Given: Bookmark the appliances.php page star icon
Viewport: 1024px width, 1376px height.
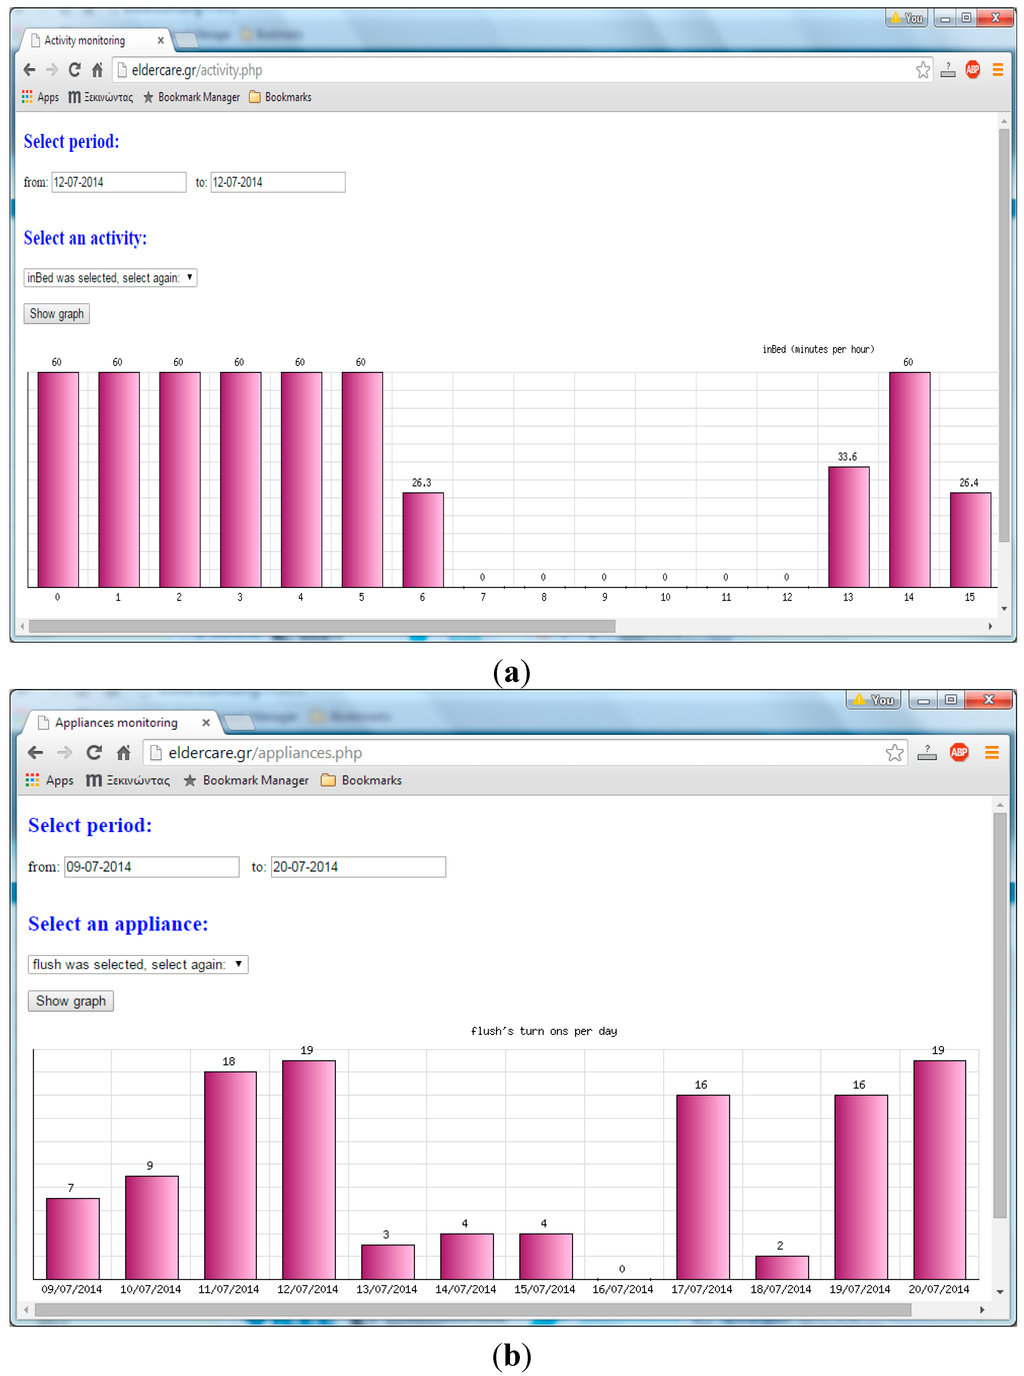Looking at the screenshot, I should [x=895, y=753].
